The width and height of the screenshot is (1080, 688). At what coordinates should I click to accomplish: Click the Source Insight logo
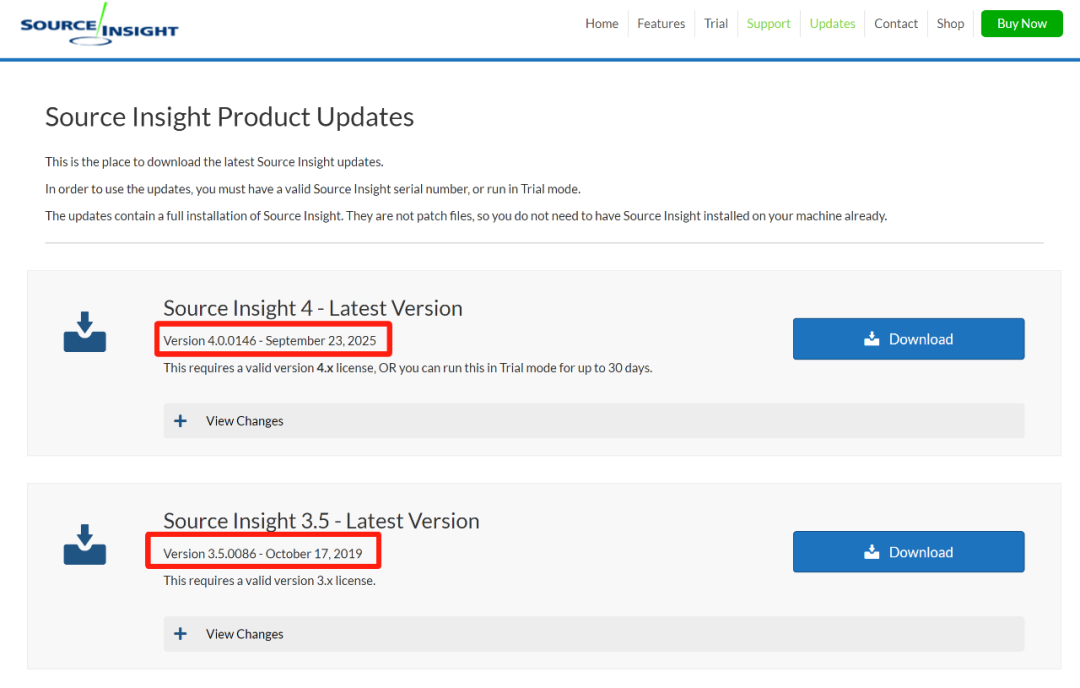pos(99,25)
